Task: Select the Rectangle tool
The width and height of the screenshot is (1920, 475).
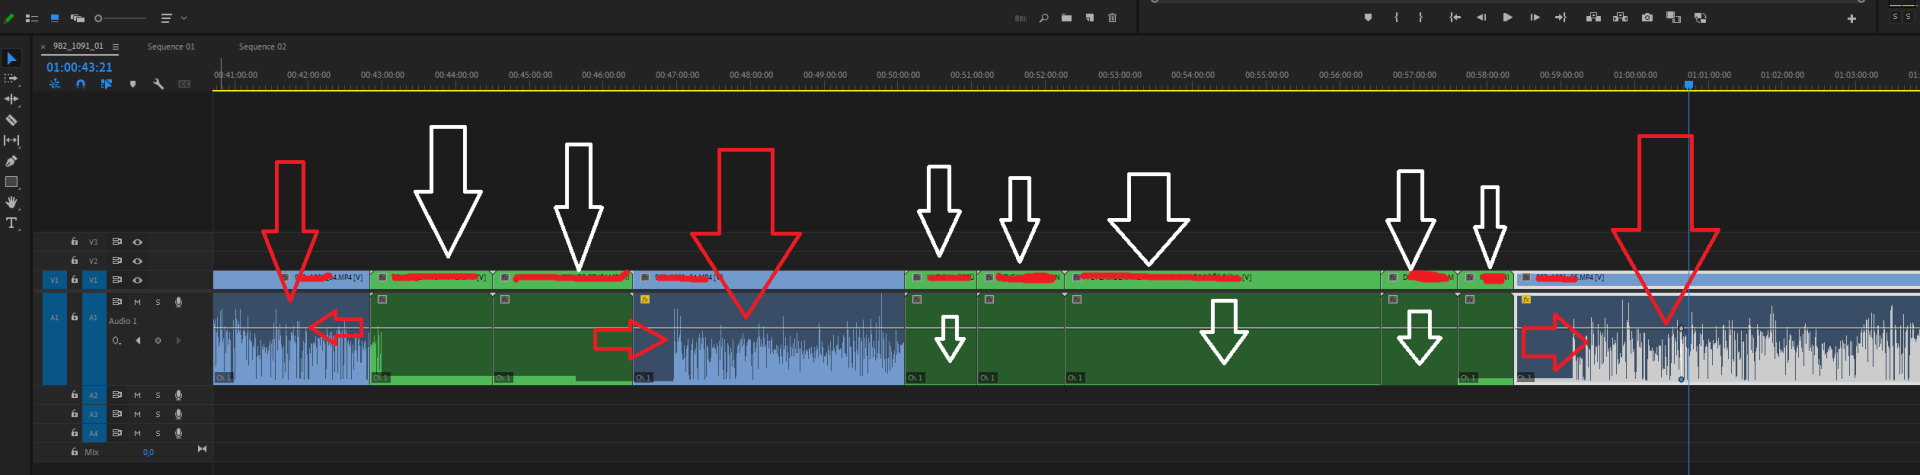Action: 12,182
